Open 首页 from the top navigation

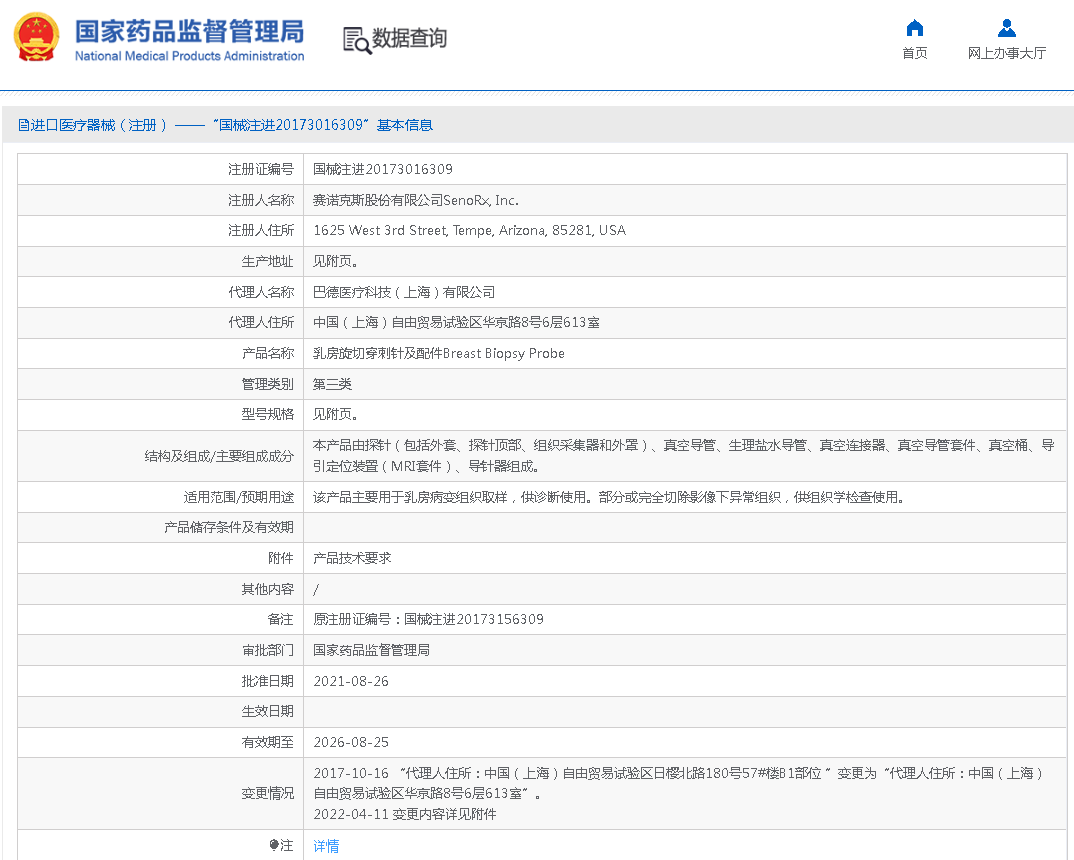[913, 54]
